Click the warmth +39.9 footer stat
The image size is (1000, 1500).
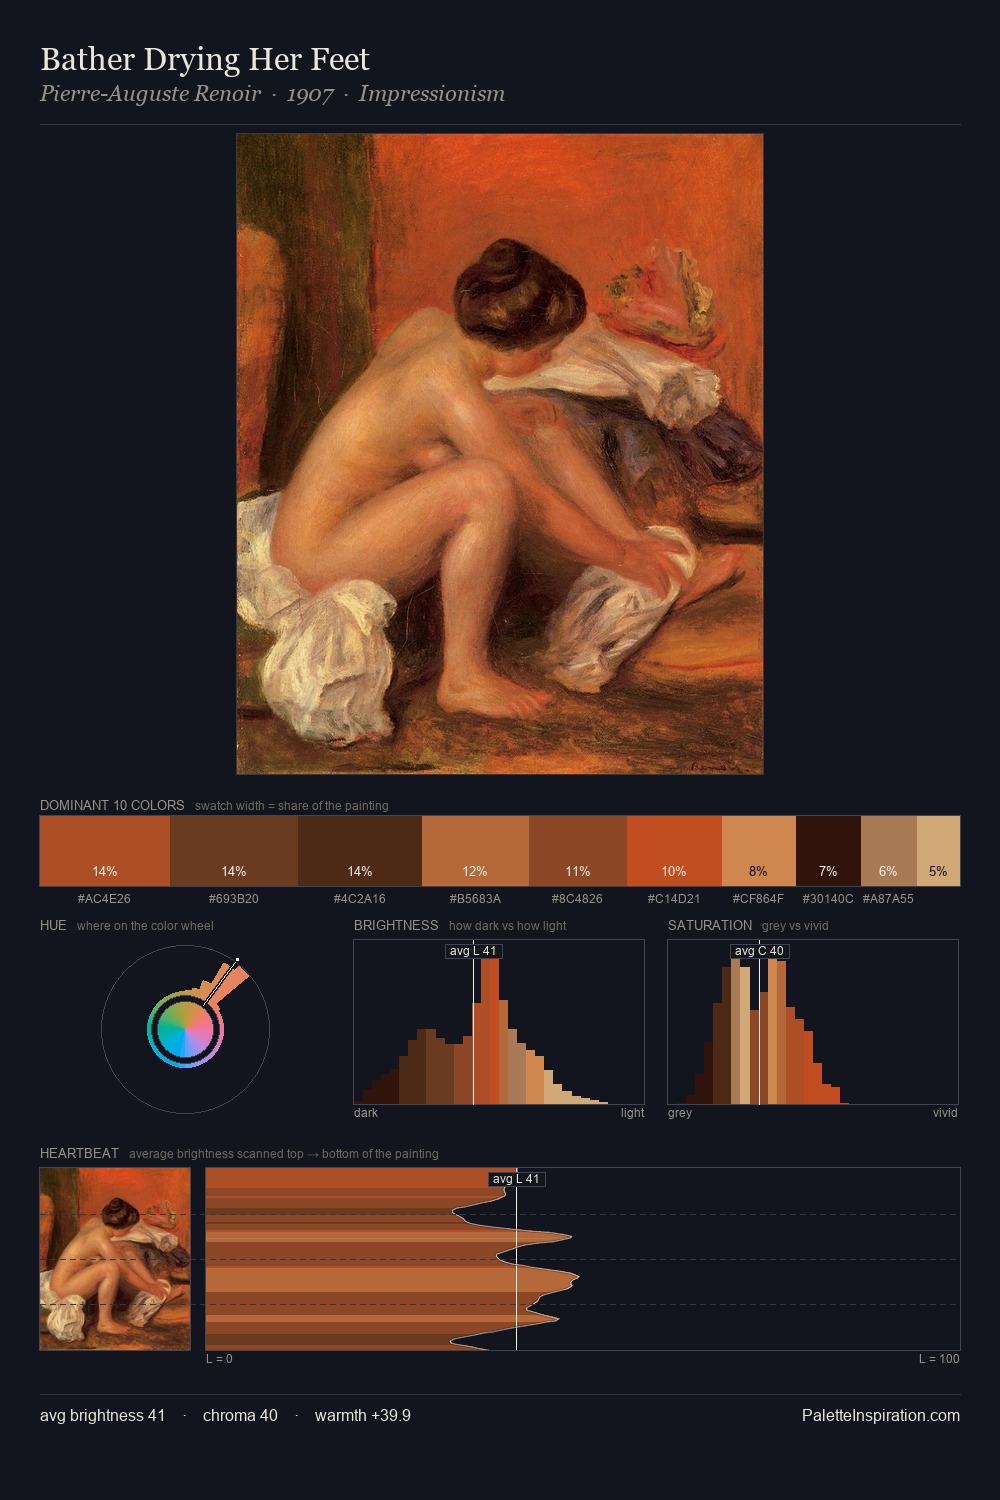(363, 1415)
